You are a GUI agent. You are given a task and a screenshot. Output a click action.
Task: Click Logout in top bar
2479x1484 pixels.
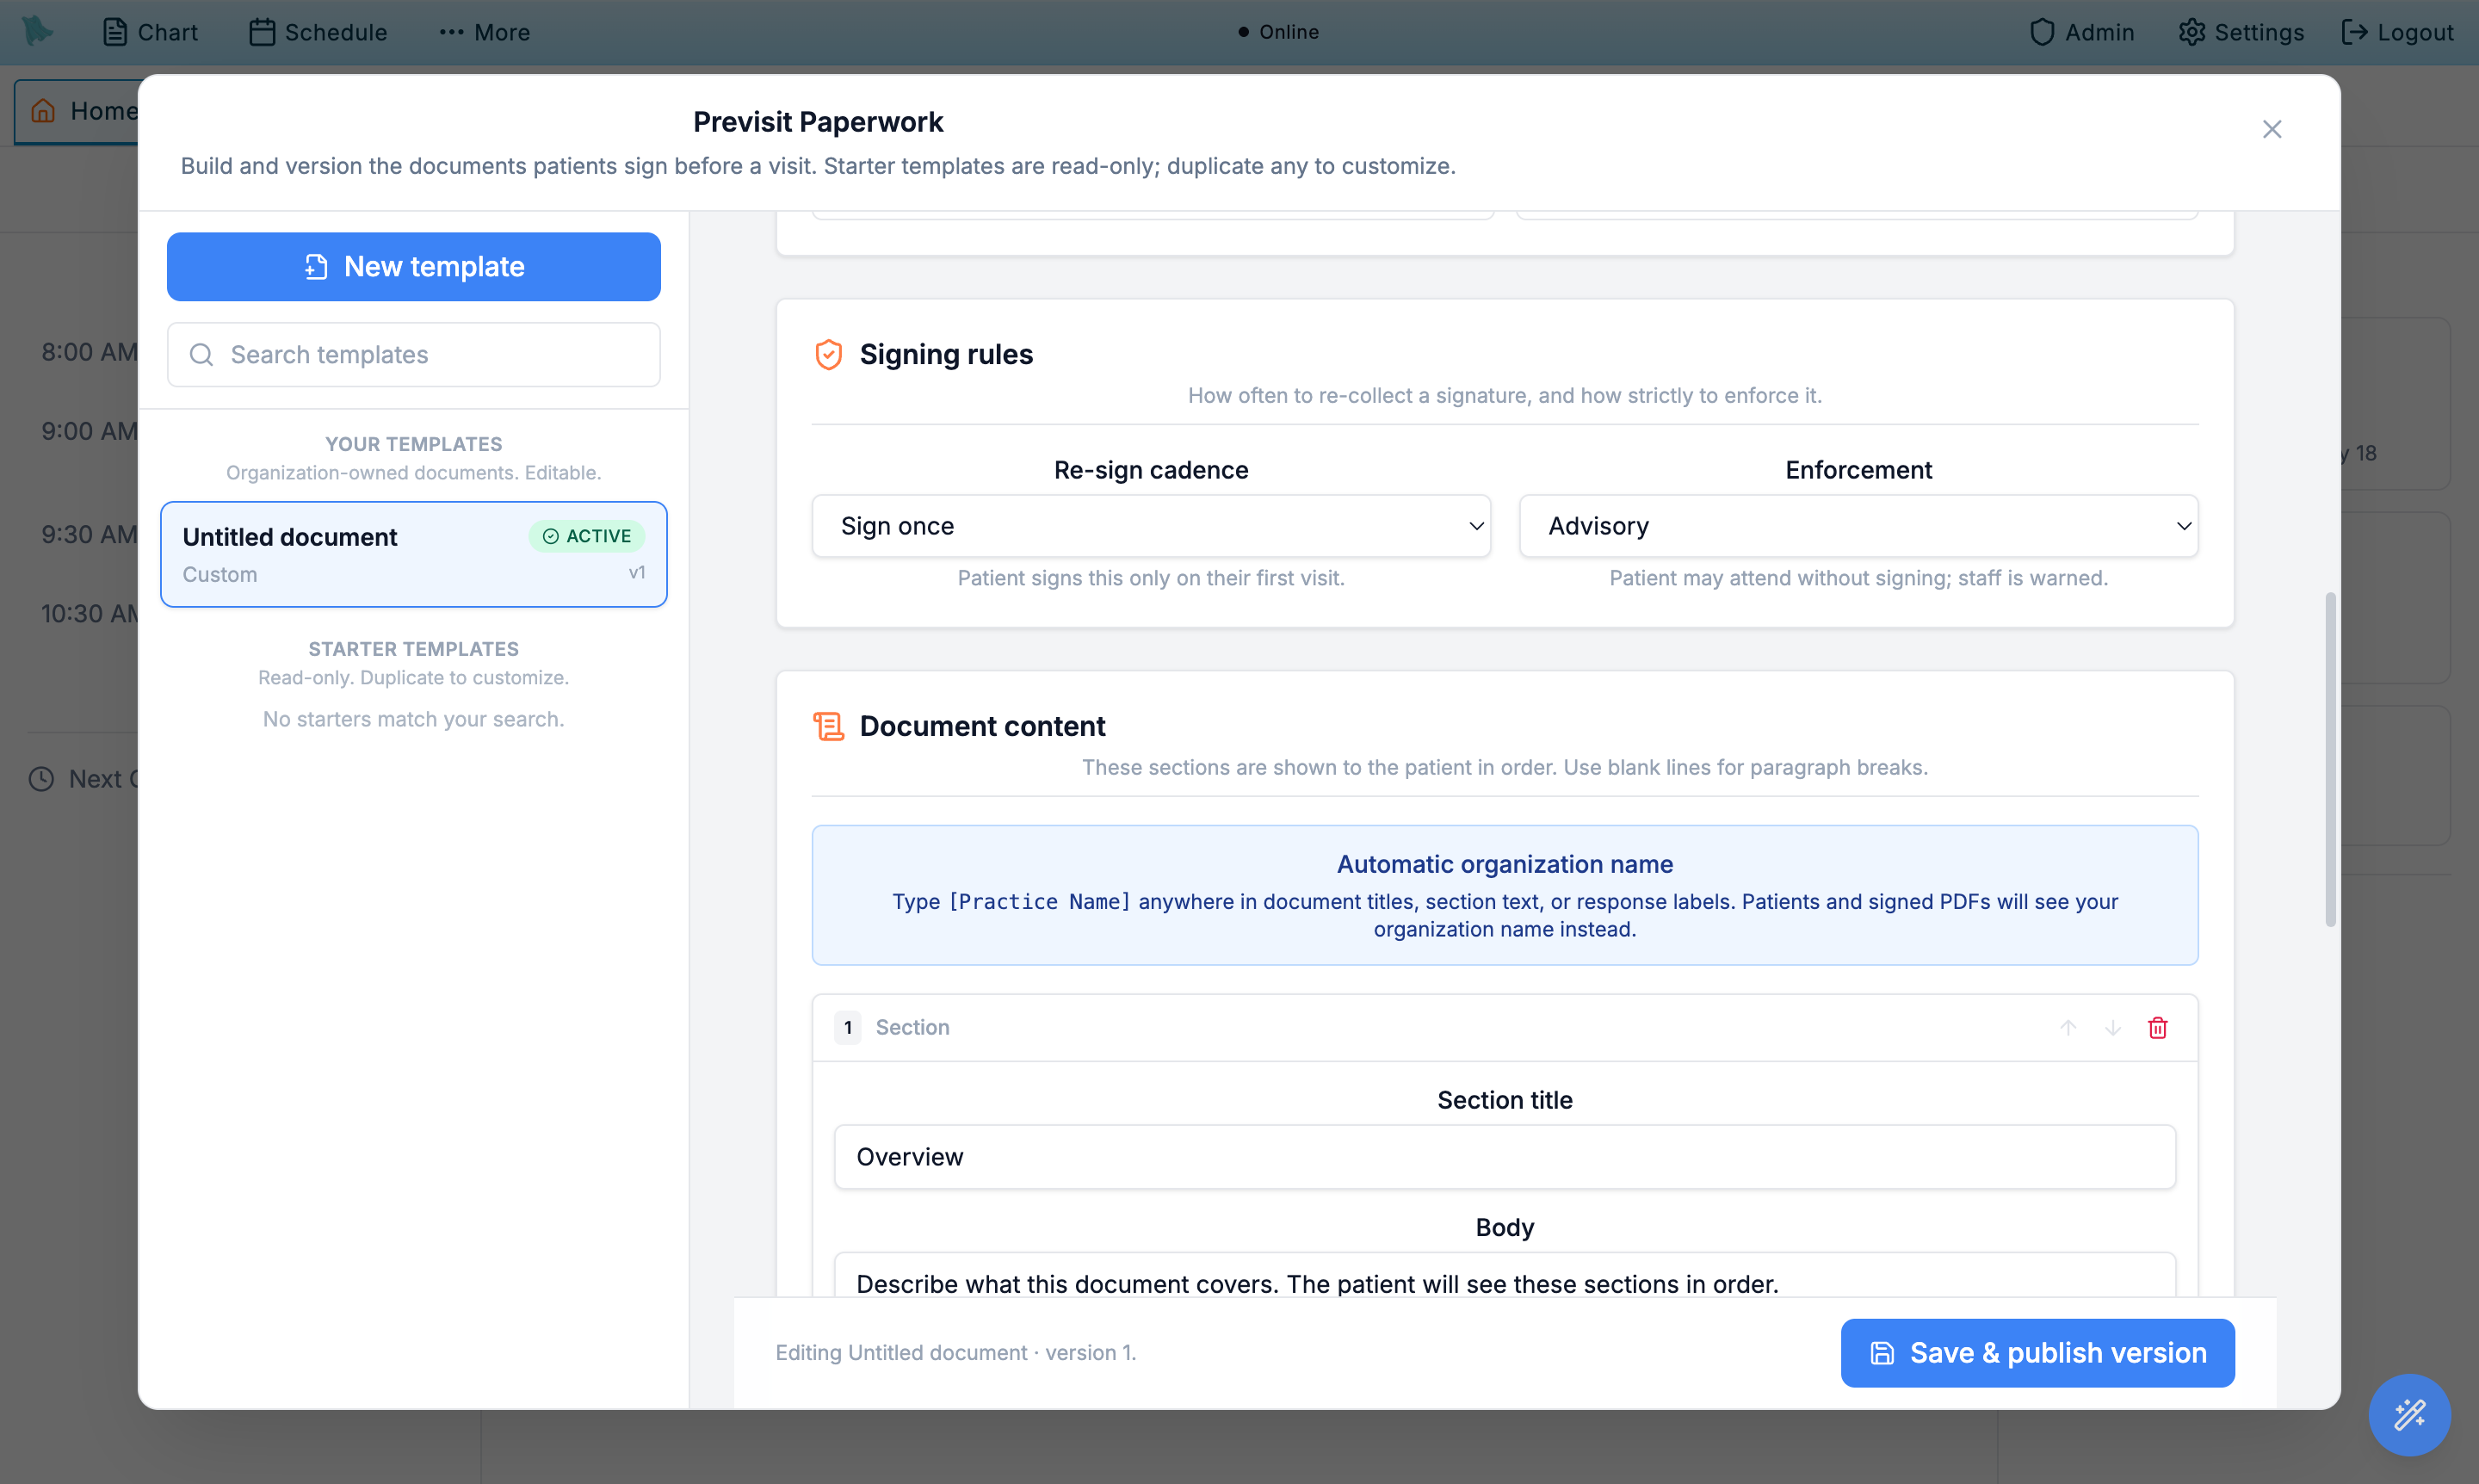tap(2397, 32)
